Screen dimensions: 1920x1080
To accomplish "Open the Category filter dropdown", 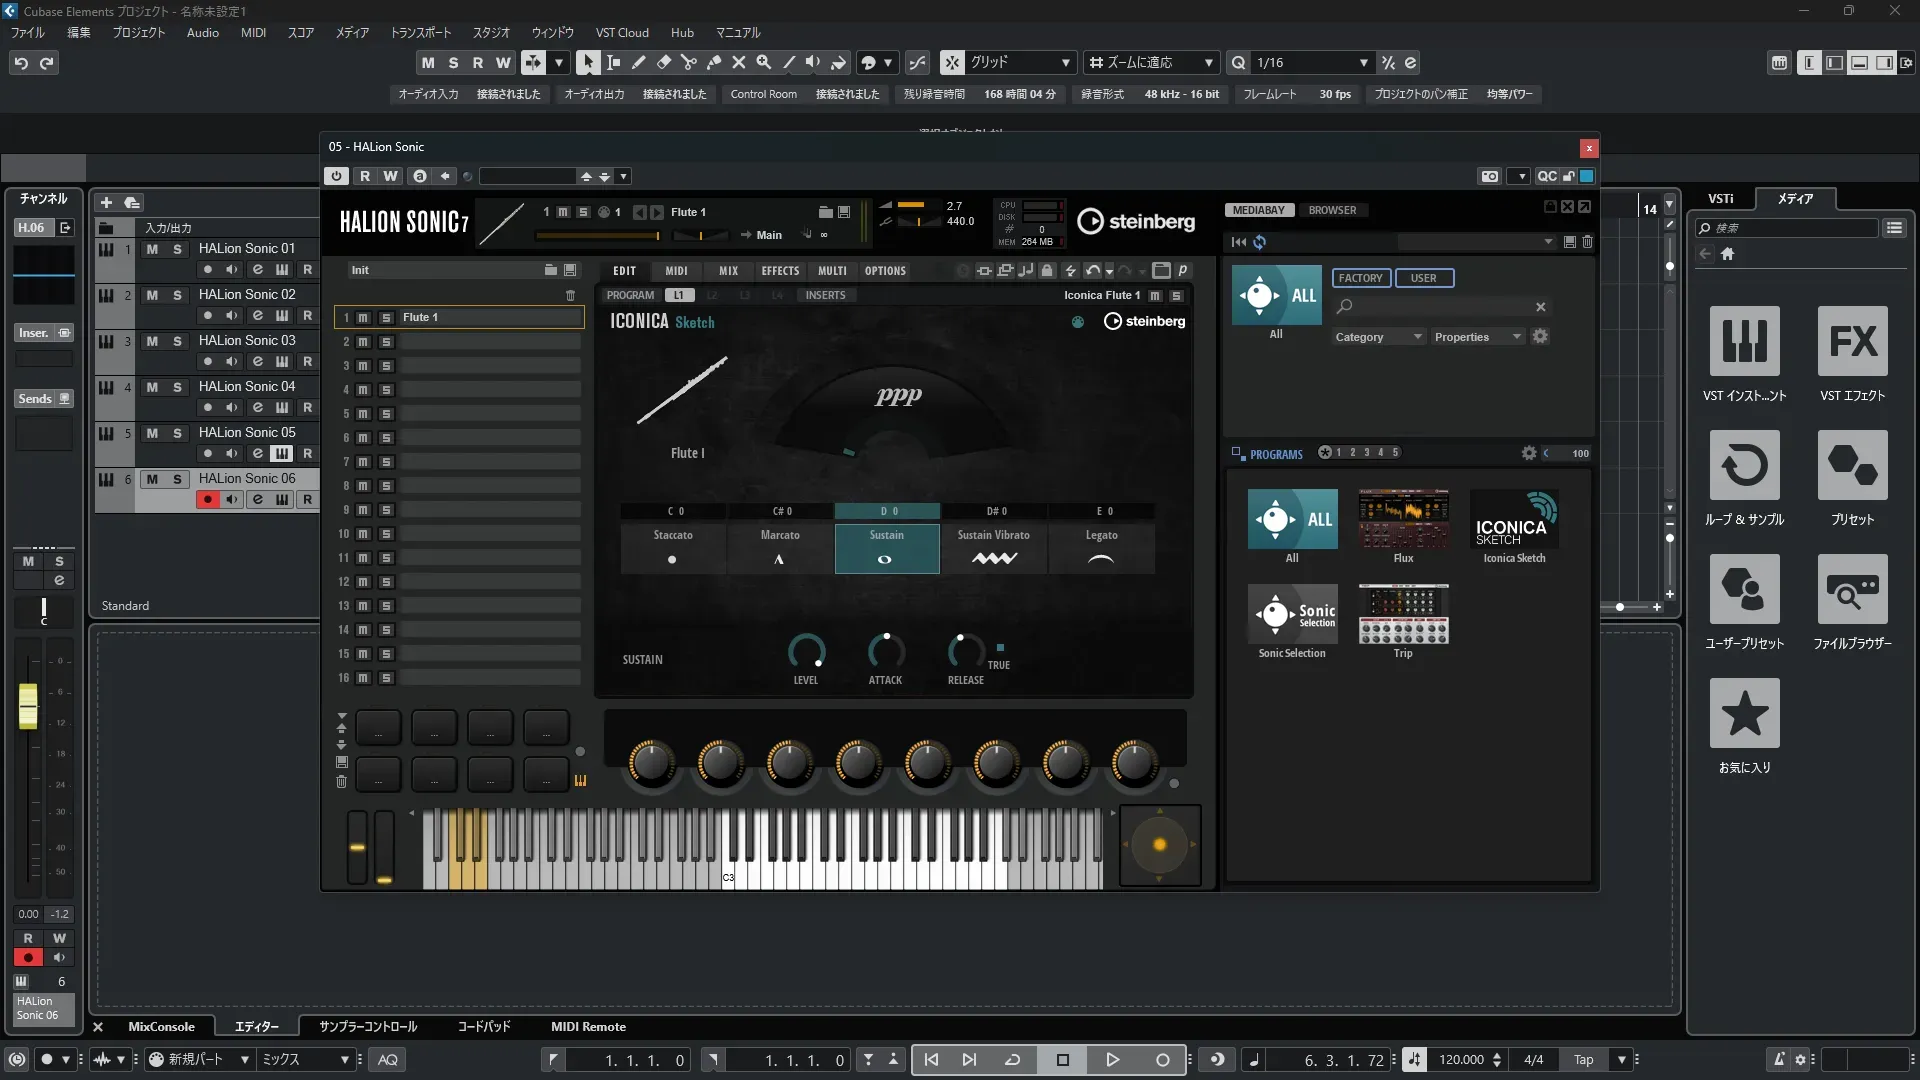I will pos(1377,337).
